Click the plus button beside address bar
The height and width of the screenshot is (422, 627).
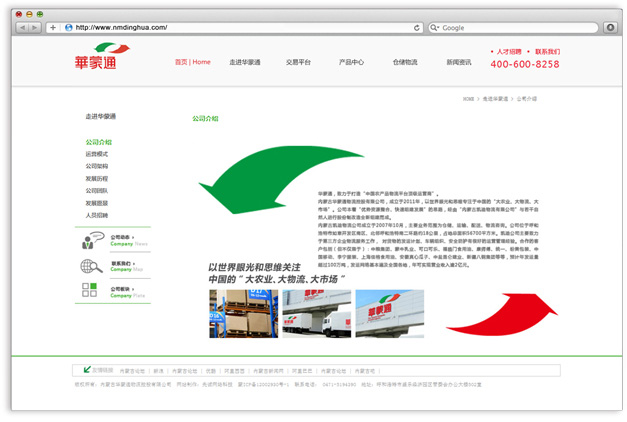[53, 27]
